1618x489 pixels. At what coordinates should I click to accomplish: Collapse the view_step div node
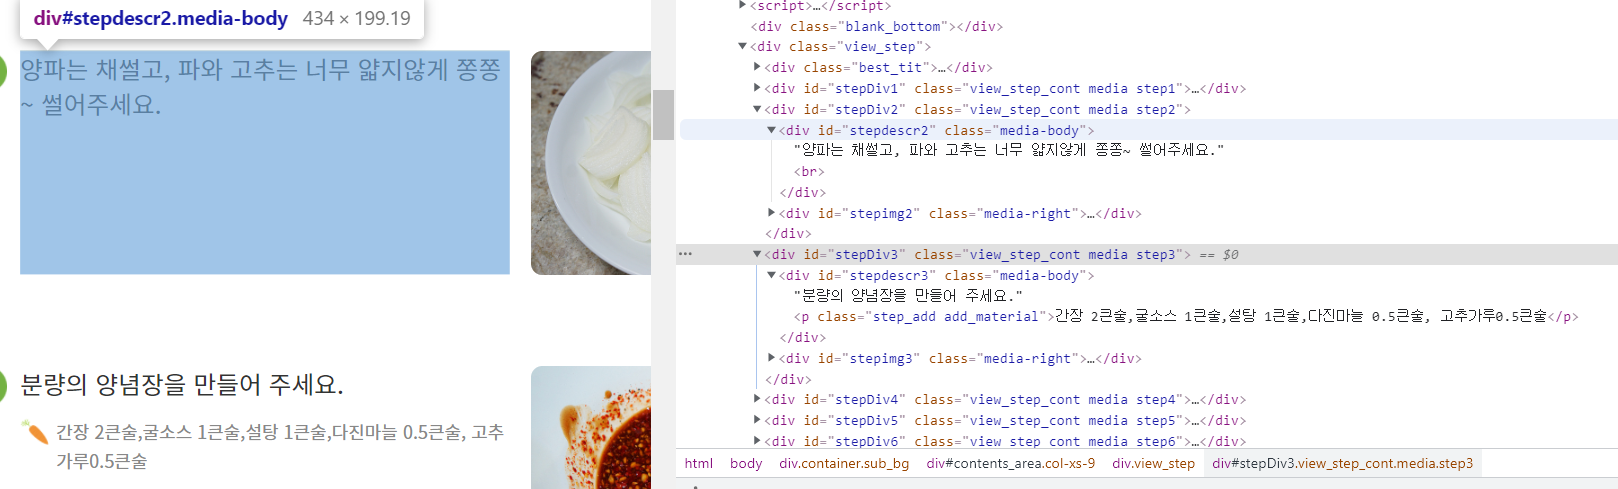click(742, 46)
